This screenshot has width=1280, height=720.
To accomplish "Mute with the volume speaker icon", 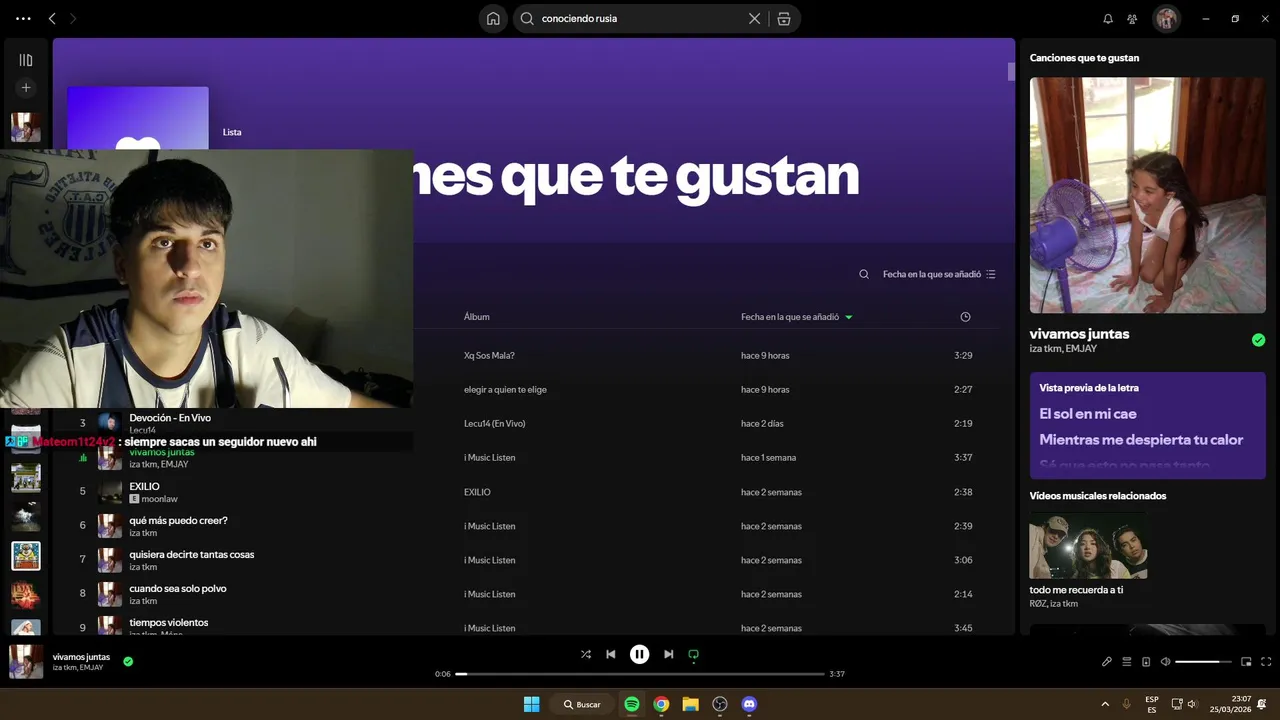I will (x=1165, y=661).
